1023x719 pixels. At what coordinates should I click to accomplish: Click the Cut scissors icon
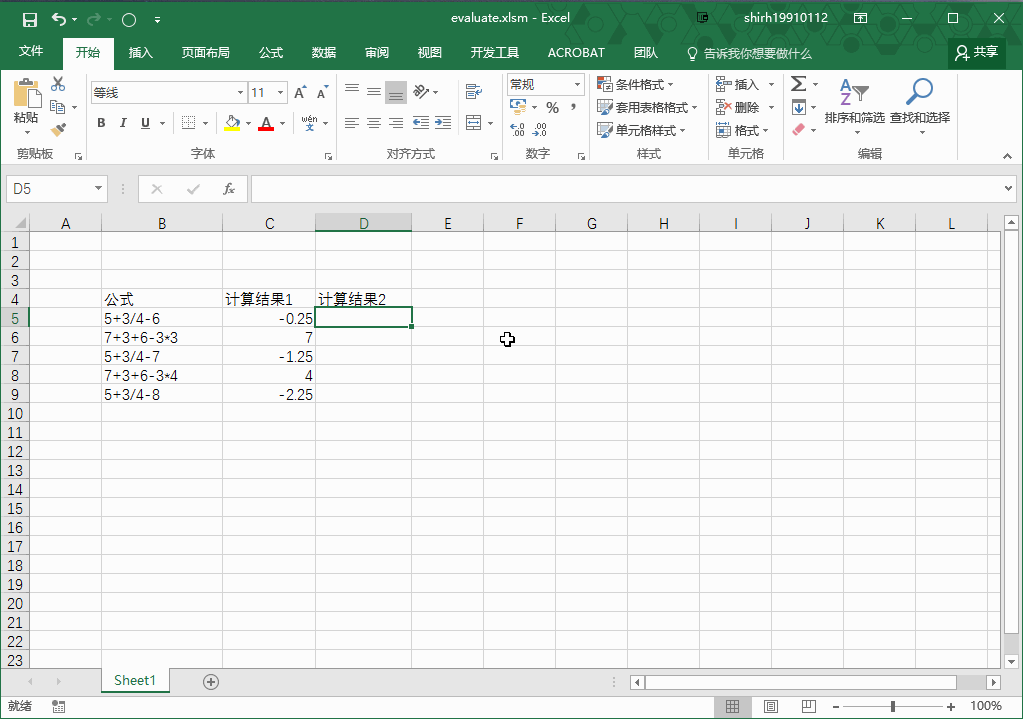pyautogui.click(x=58, y=84)
